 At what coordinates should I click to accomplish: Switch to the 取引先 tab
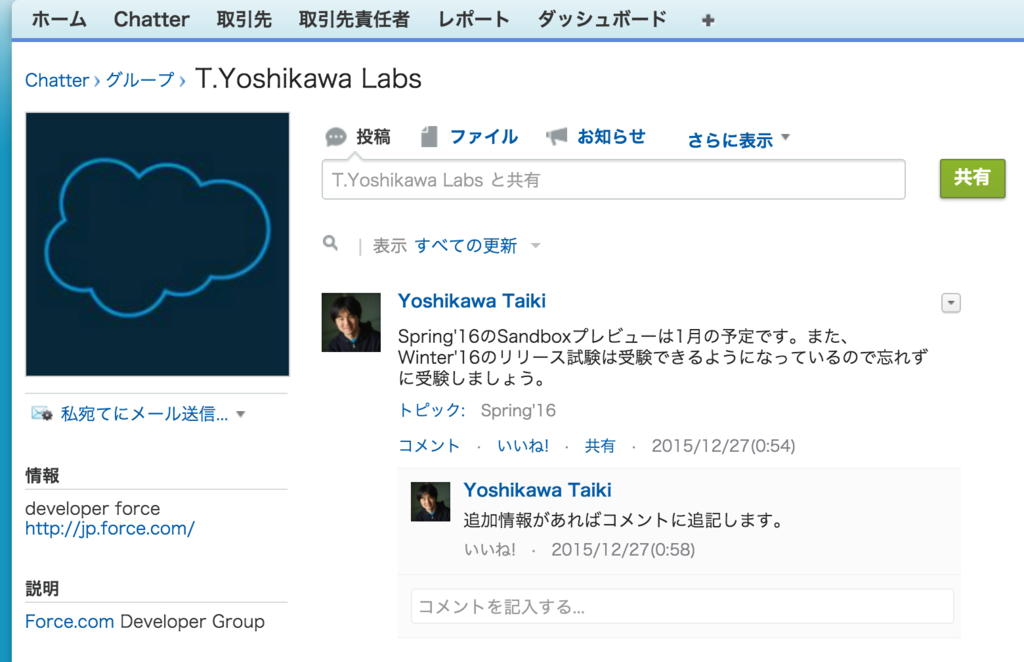pyautogui.click(x=243, y=18)
